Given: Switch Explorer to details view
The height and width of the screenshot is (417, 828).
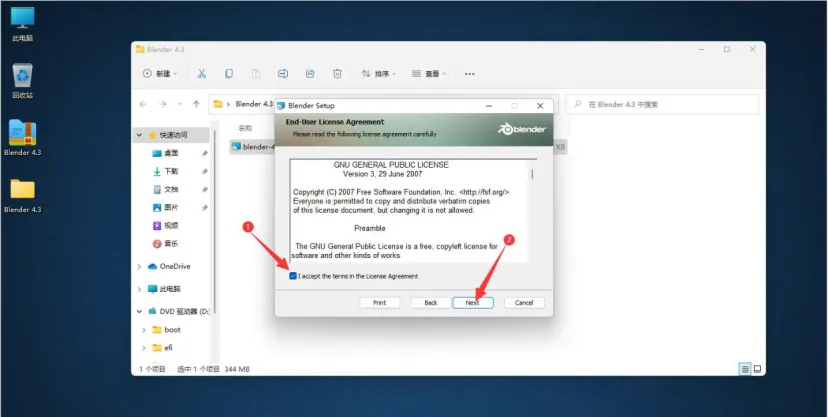Looking at the screenshot, I should coord(745,369).
